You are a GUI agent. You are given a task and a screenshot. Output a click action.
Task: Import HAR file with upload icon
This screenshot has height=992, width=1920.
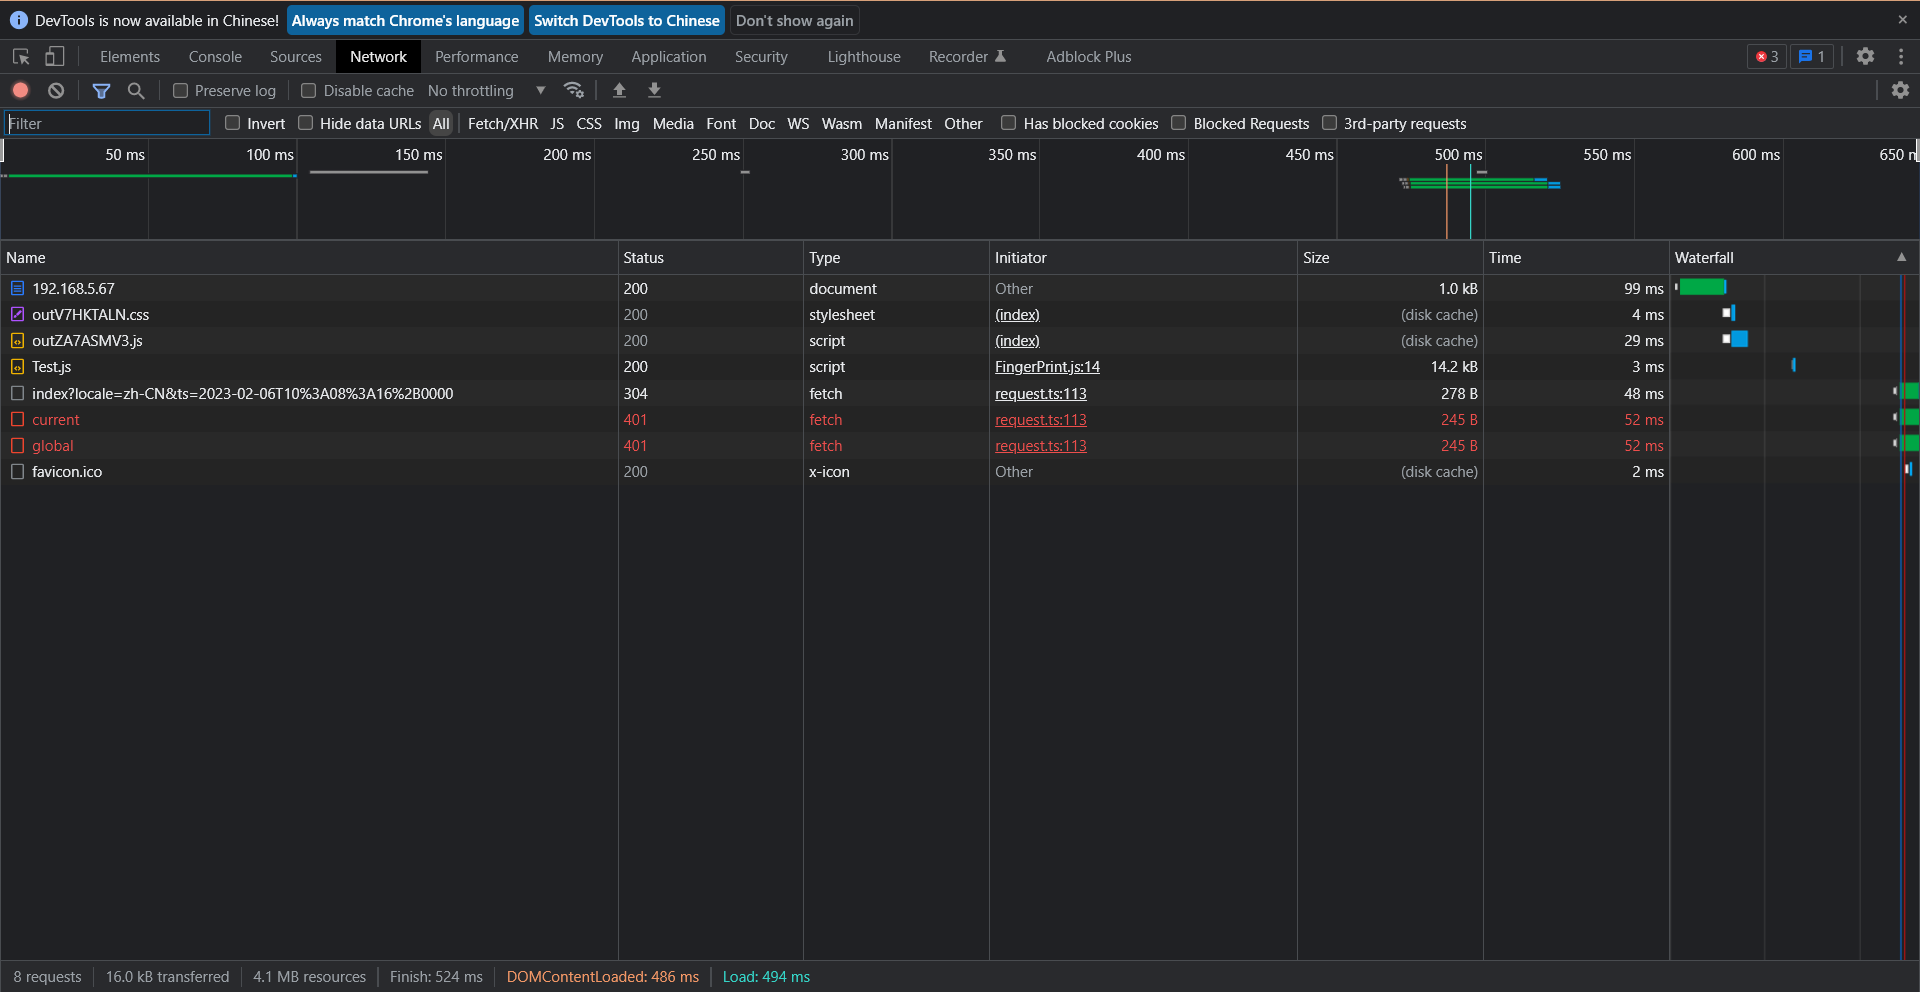pyautogui.click(x=619, y=90)
